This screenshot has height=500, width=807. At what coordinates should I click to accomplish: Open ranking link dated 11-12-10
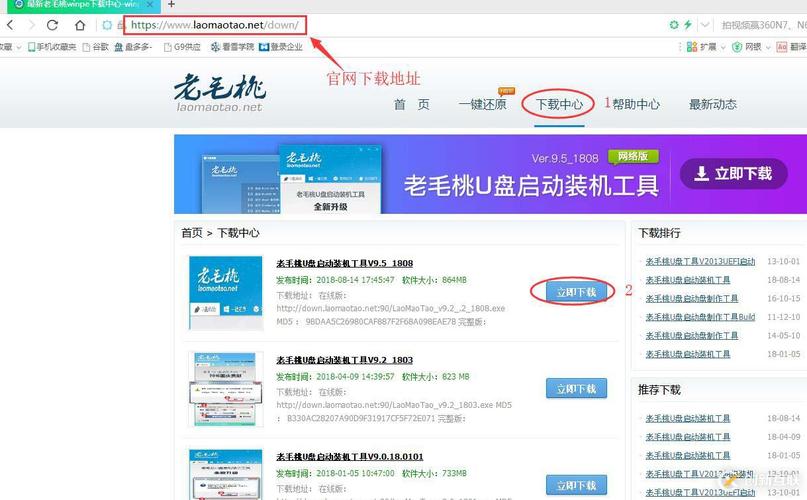point(700,317)
